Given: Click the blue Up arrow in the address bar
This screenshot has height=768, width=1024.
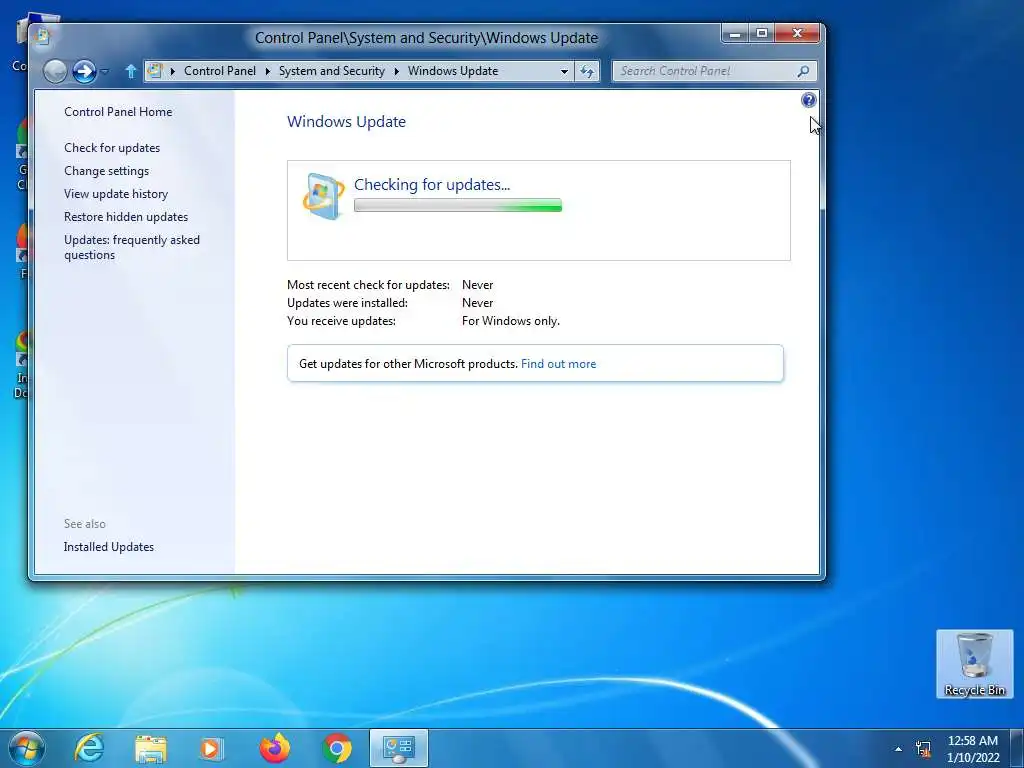Looking at the screenshot, I should coord(130,71).
